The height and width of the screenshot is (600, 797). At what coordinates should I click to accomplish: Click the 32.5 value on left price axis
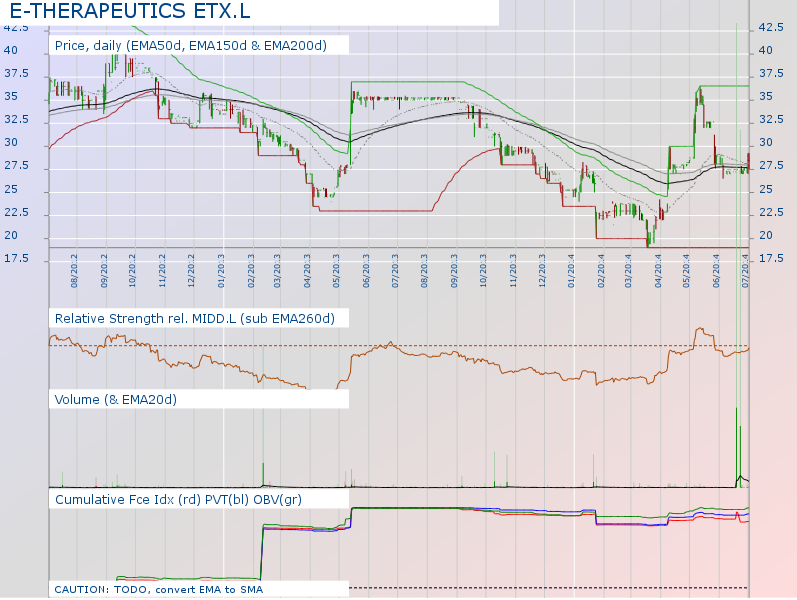click(17, 119)
